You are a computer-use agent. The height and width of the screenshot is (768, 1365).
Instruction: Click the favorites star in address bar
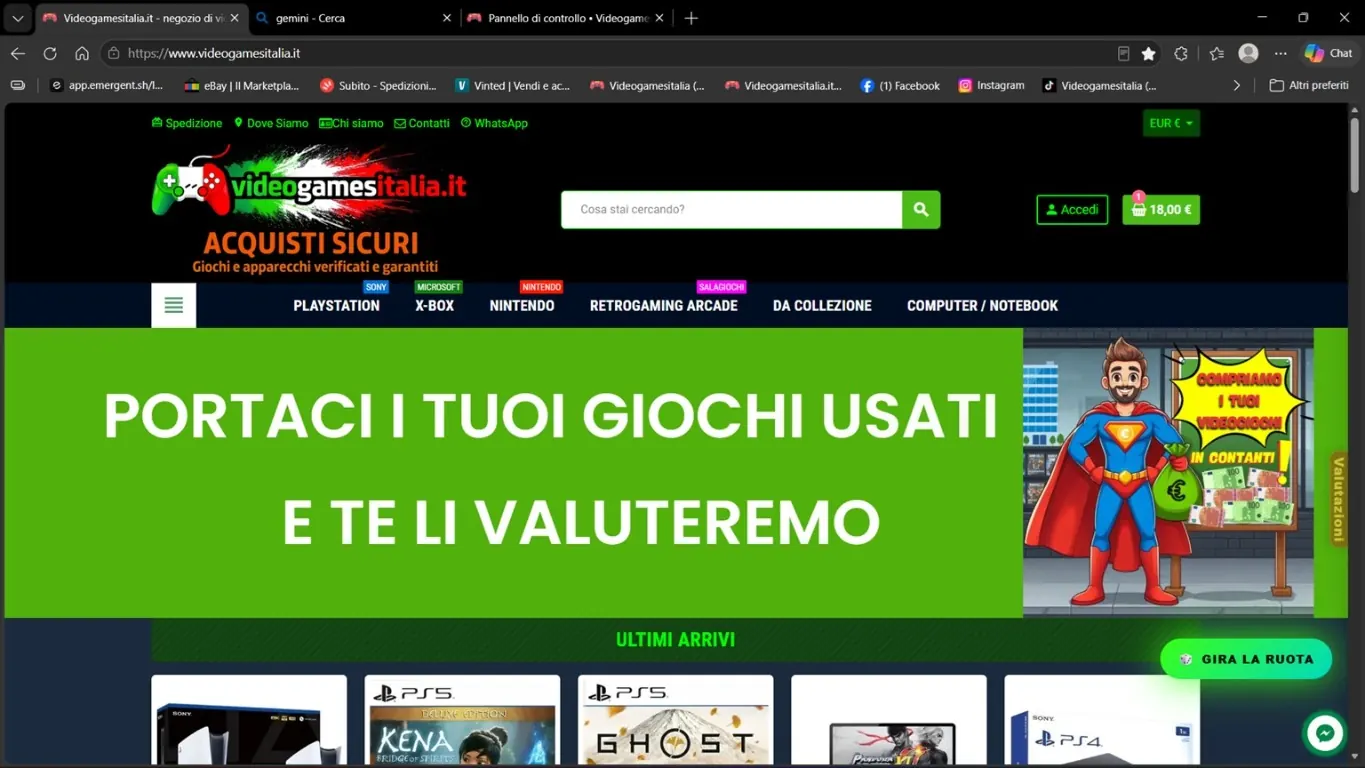tap(1149, 53)
